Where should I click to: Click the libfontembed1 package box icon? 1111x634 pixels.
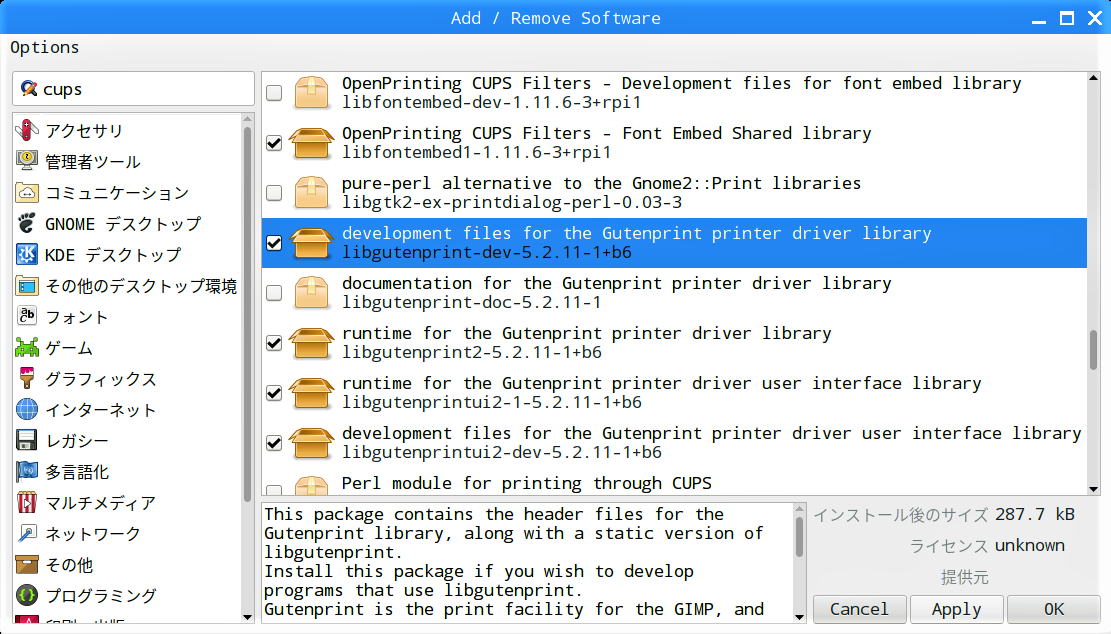click(312, 143)
